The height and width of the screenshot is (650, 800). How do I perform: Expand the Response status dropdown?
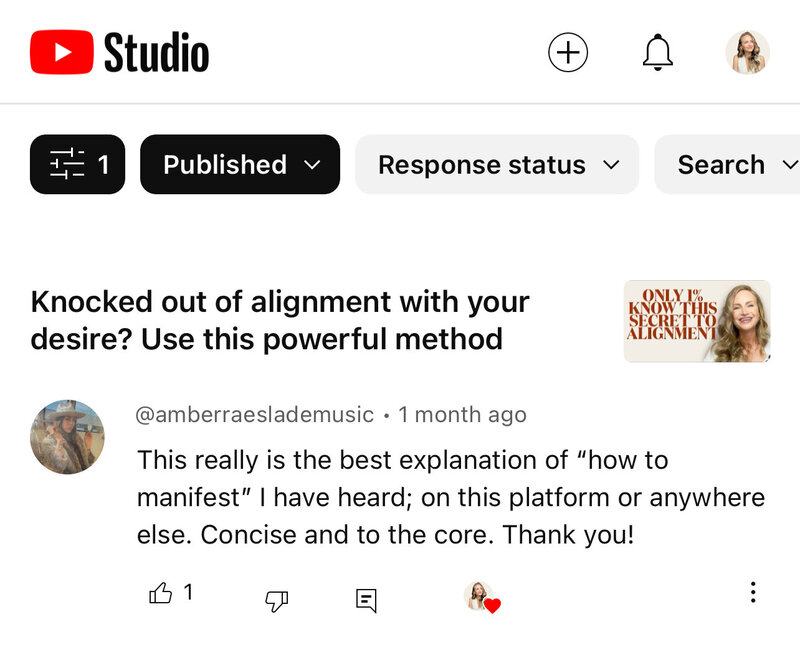tap(497, 164)
